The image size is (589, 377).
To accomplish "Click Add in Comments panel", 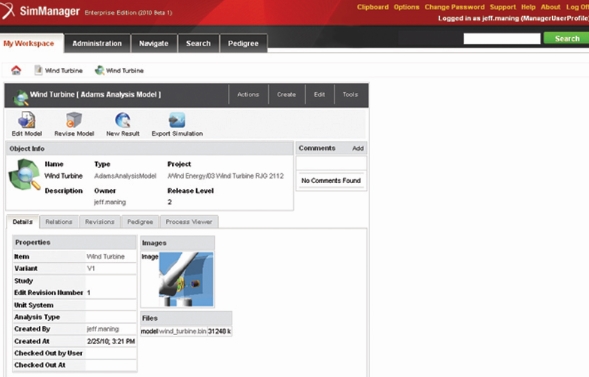I will (x=358, y=148).
